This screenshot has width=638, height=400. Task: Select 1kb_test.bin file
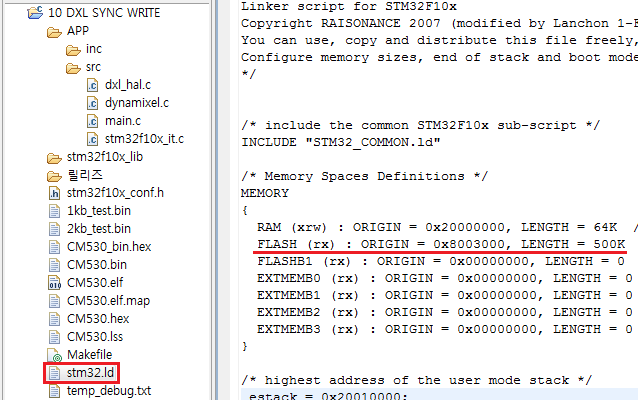tap(98, 211)
